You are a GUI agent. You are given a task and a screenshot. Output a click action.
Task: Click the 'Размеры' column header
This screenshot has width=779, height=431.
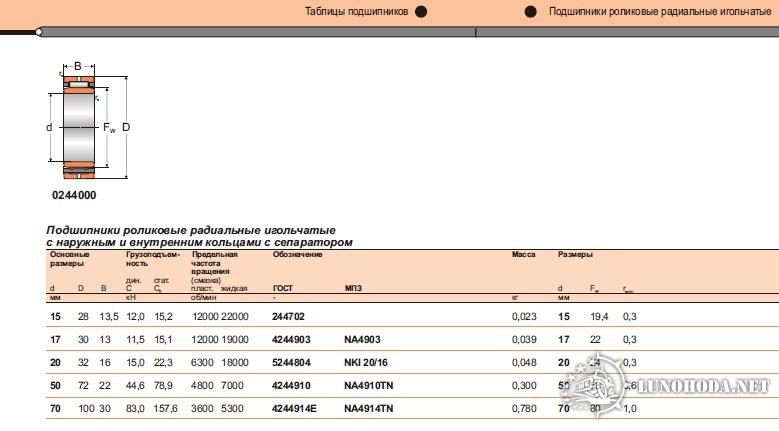(x=575, y=254)
